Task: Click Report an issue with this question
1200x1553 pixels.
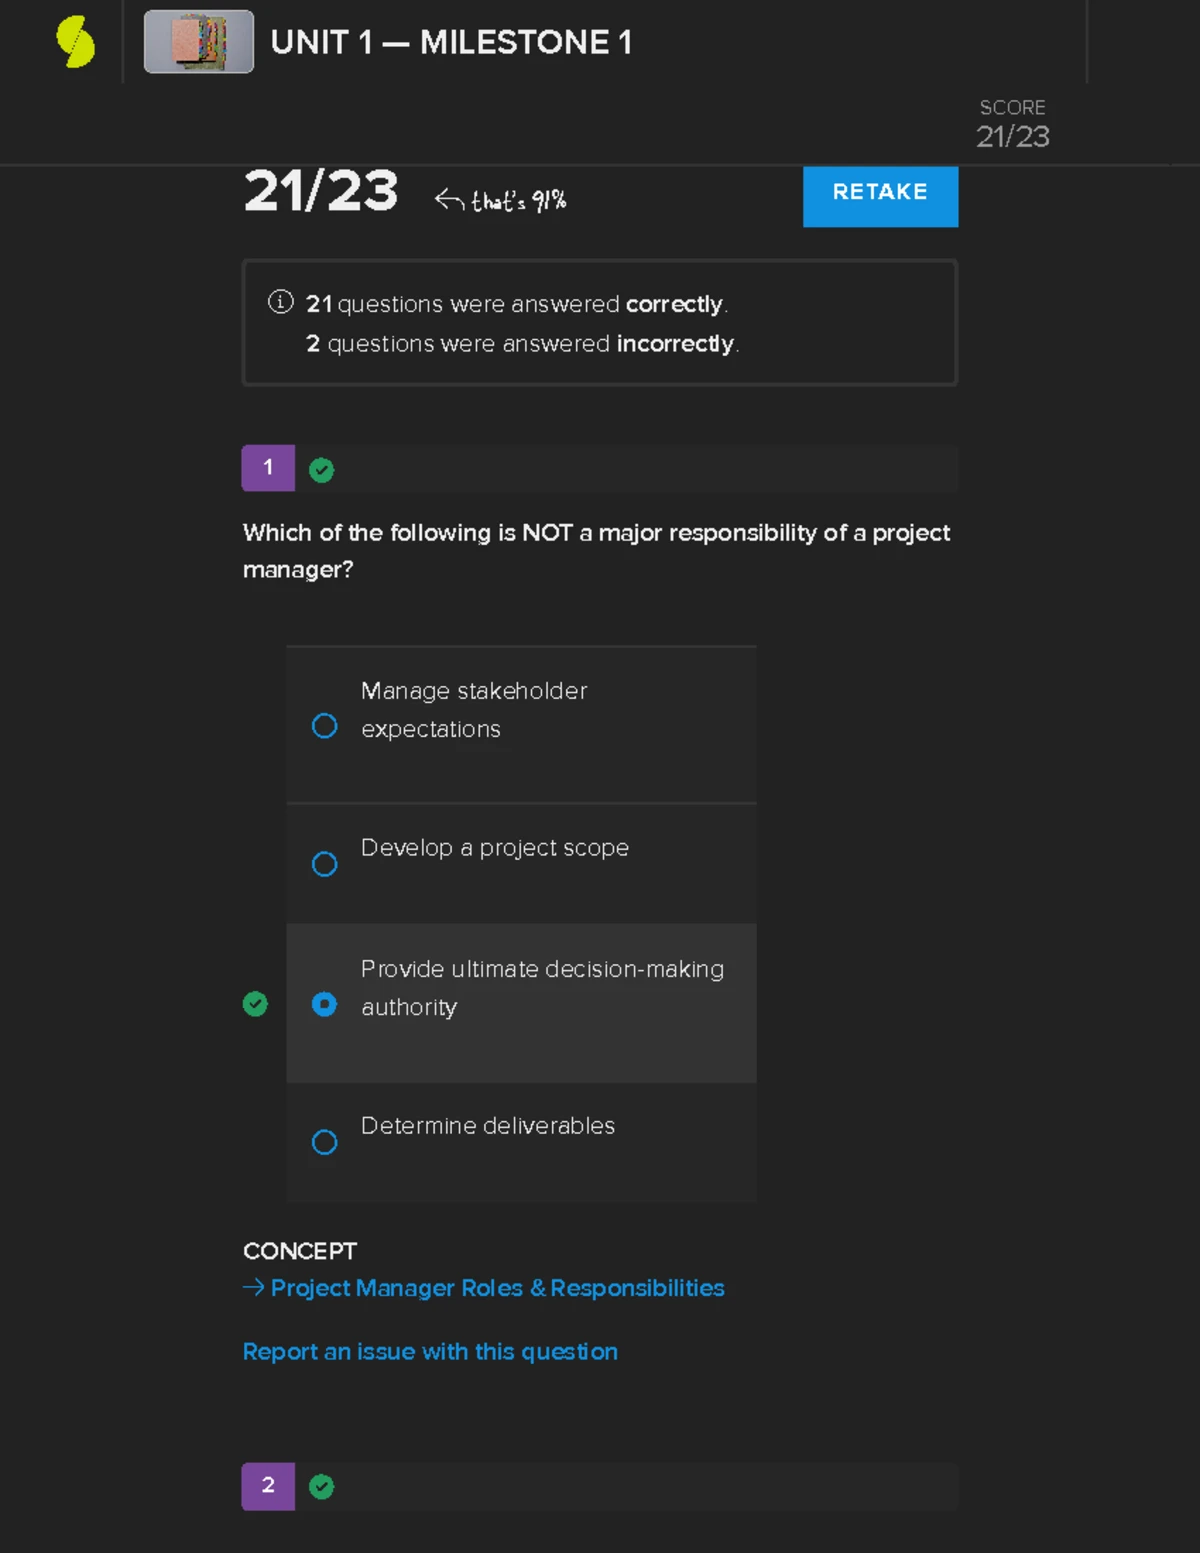Action: [430, 1351]
